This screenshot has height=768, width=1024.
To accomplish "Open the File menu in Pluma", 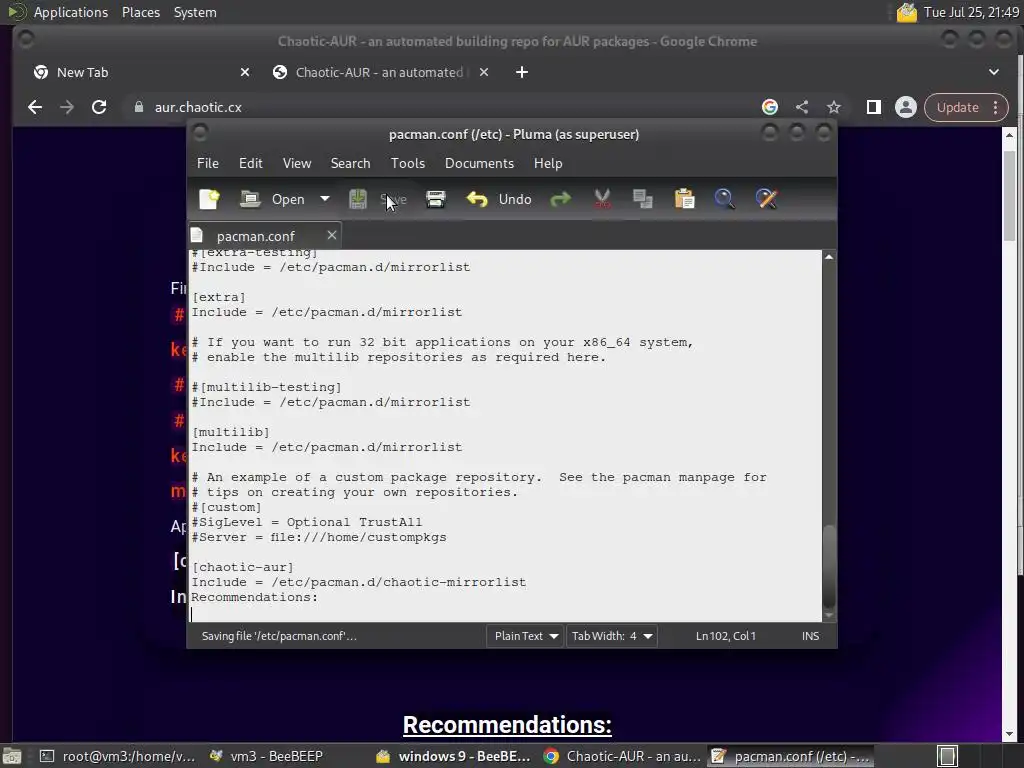I will tap(208, 163).
